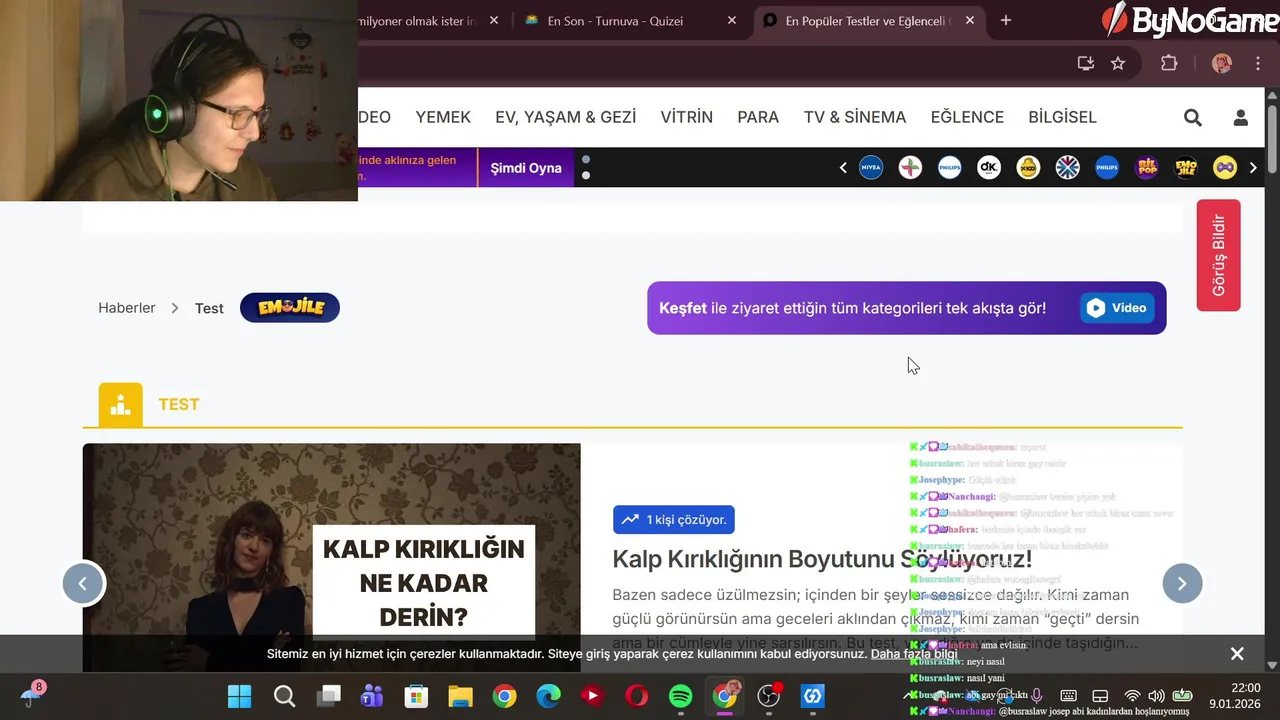Open the PARA menu category
Screen dimensions: 1280x720
tap(758, 117)
